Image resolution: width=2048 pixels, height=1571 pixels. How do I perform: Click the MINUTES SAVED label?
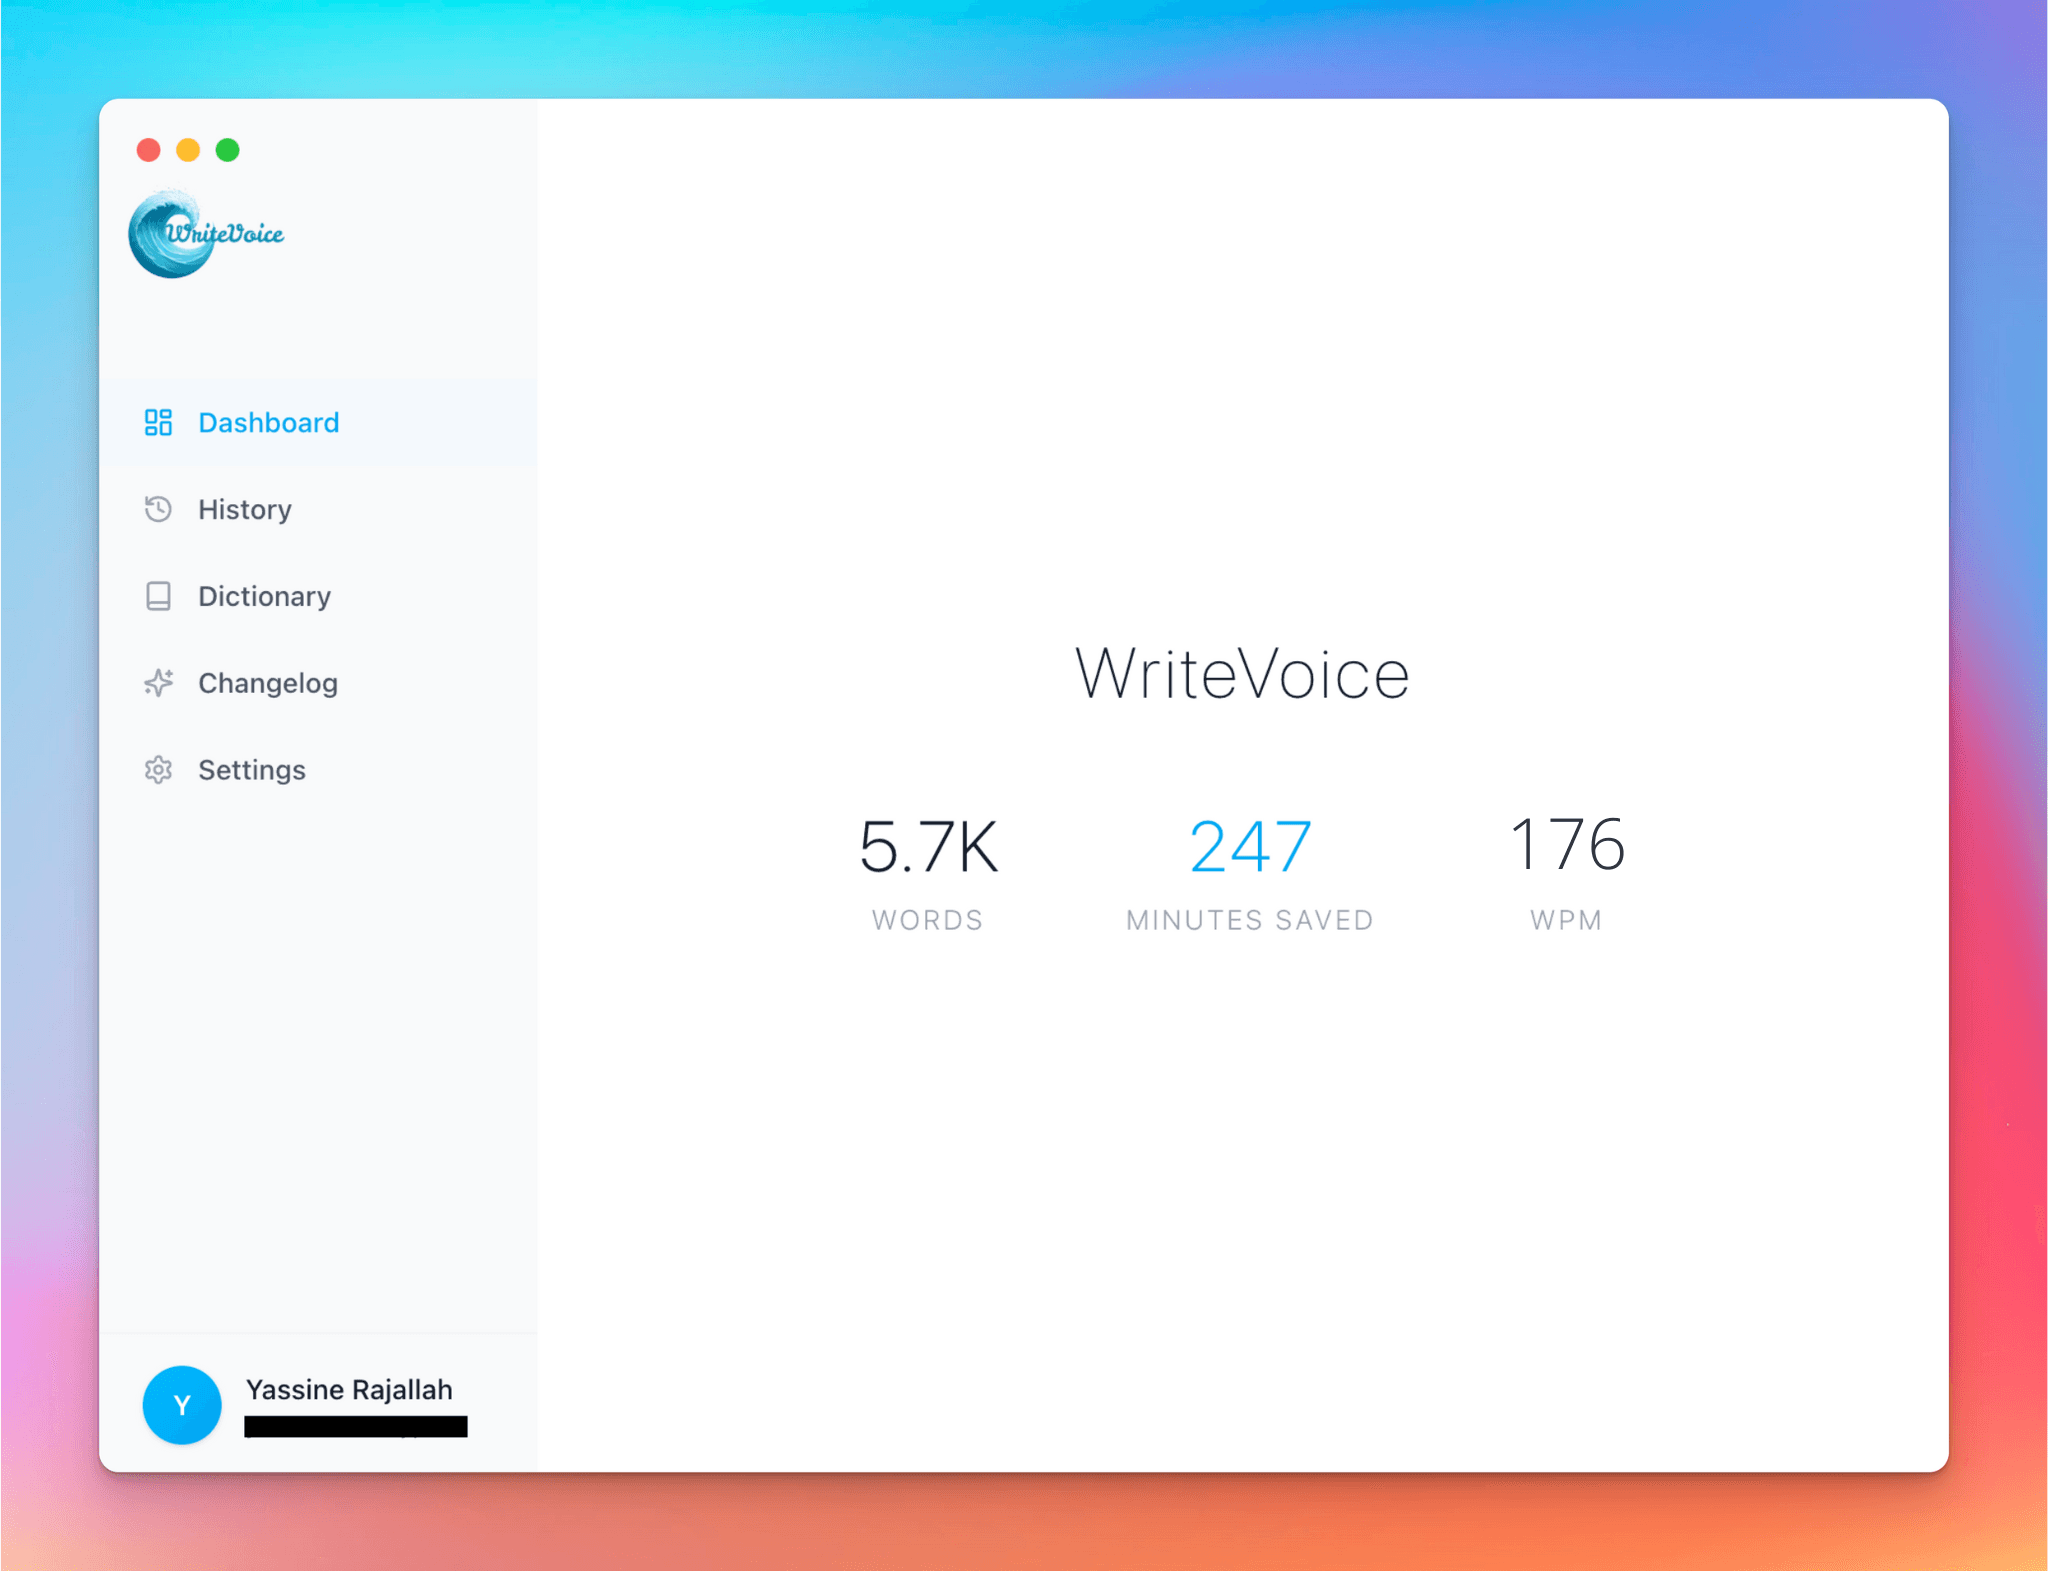point(1250,920)
